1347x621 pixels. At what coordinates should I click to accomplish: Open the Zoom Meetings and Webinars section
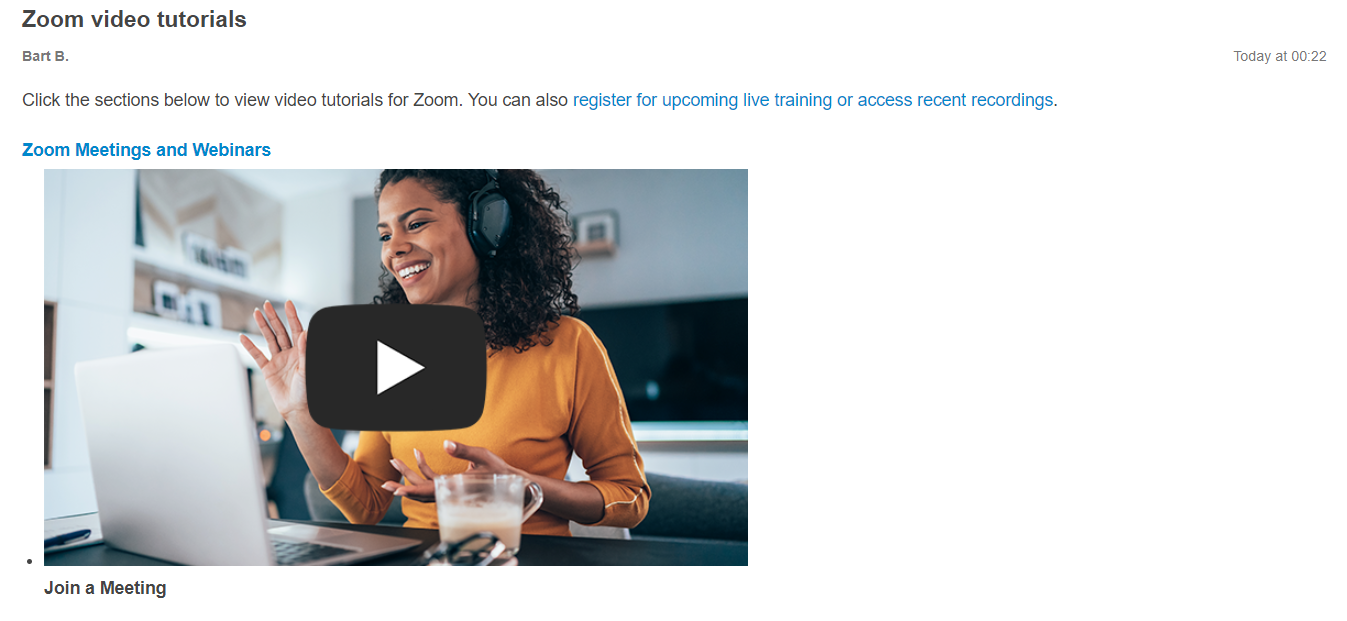point(146,150)
